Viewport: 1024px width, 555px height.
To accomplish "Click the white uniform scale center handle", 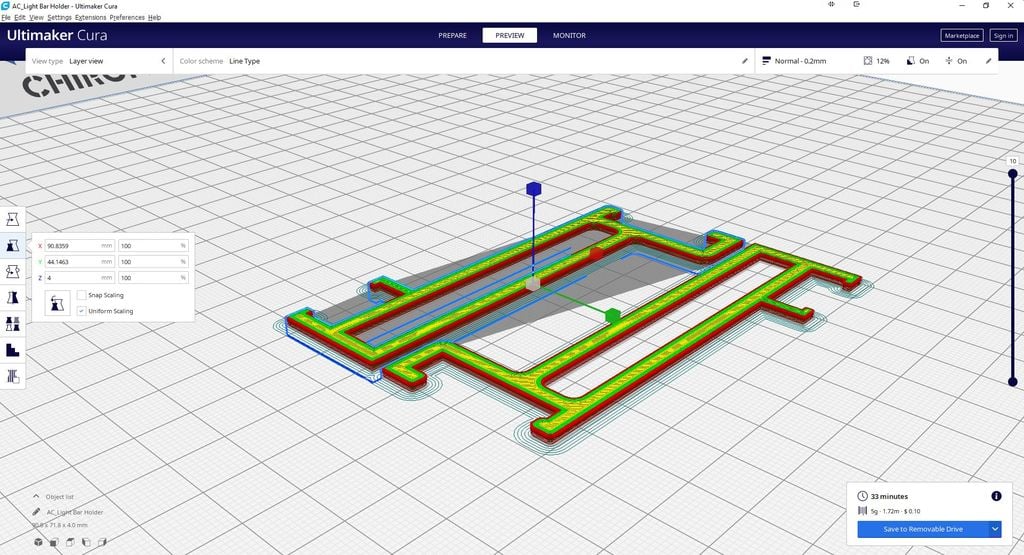I will tap(533, 283).
